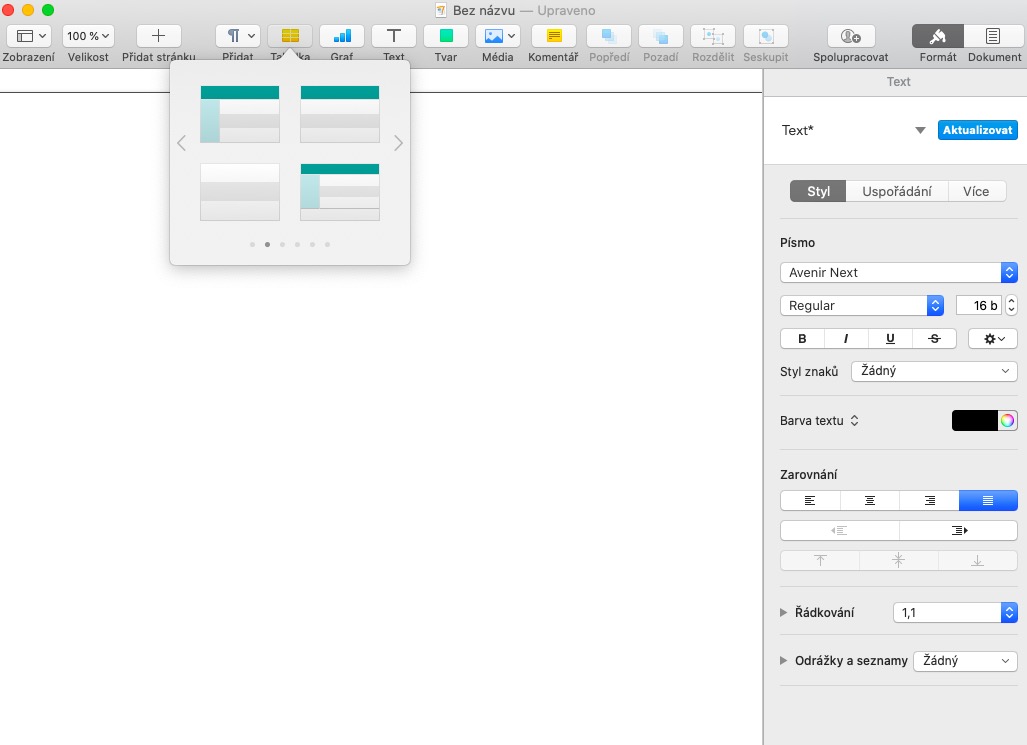Click the Aktualizovat button
This screenshot has width=1027, height=745.
click(x=977, y=130)
